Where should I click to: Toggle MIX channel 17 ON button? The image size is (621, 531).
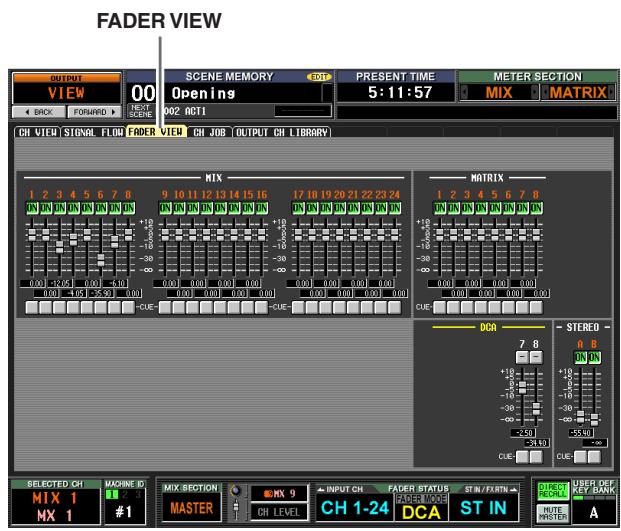tap(298, 208)
